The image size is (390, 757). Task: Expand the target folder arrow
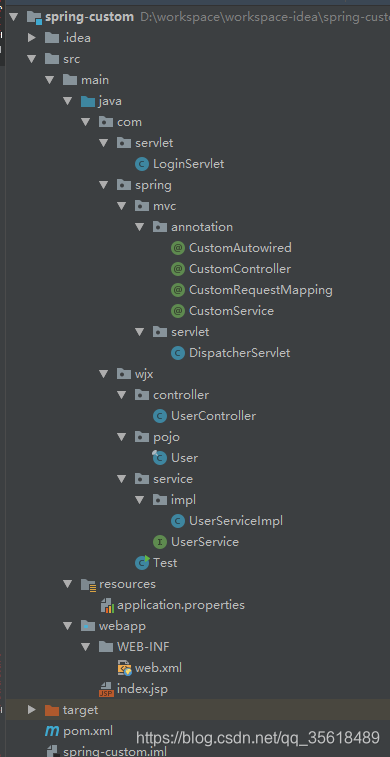click(x=32, y=710)
